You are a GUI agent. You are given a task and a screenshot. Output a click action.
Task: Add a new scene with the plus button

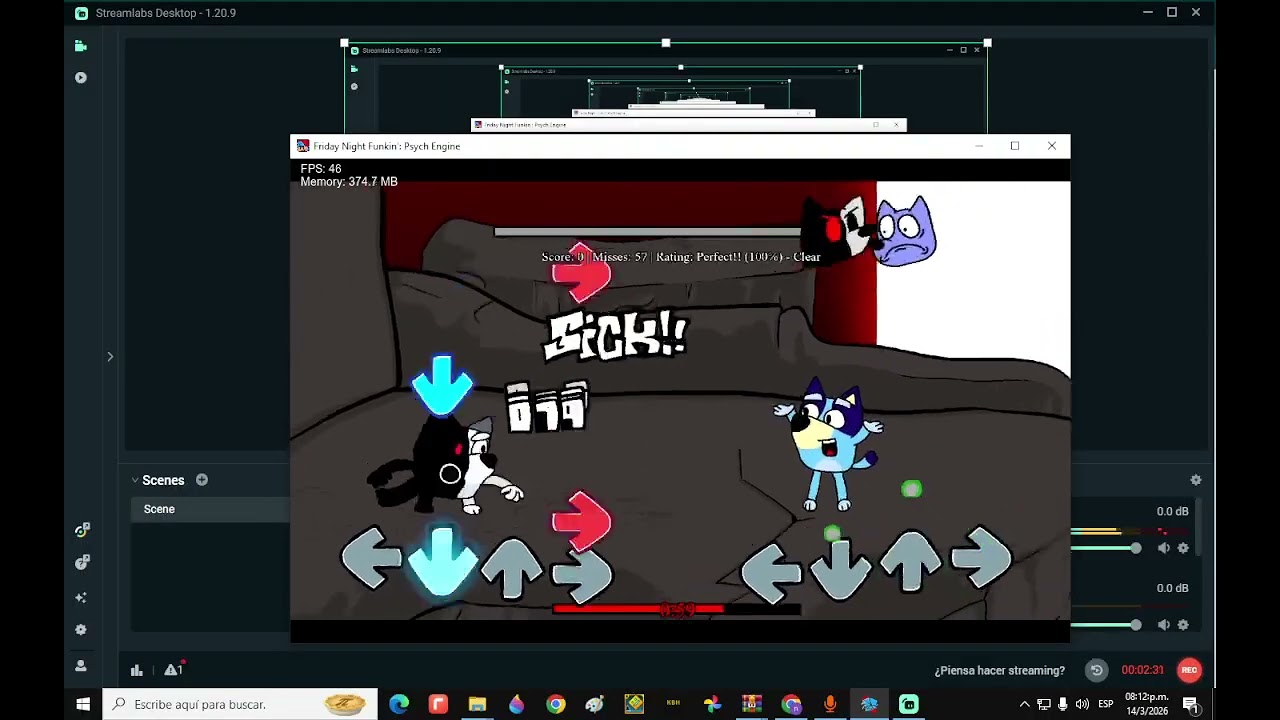202,480
